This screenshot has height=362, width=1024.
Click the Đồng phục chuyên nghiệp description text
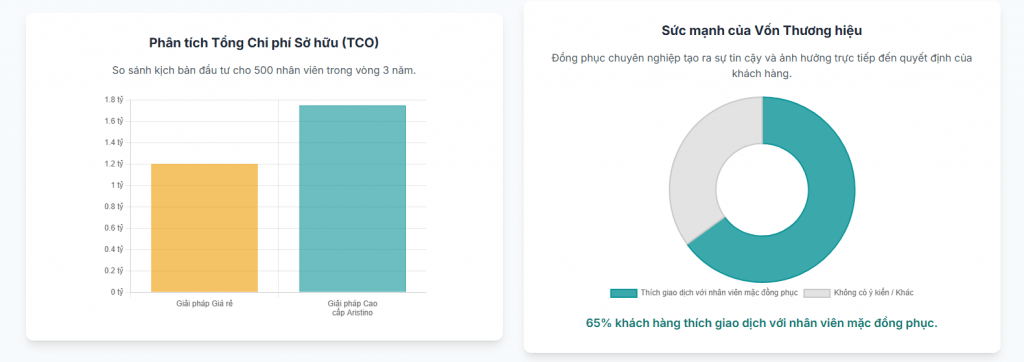tap(762, 66)
